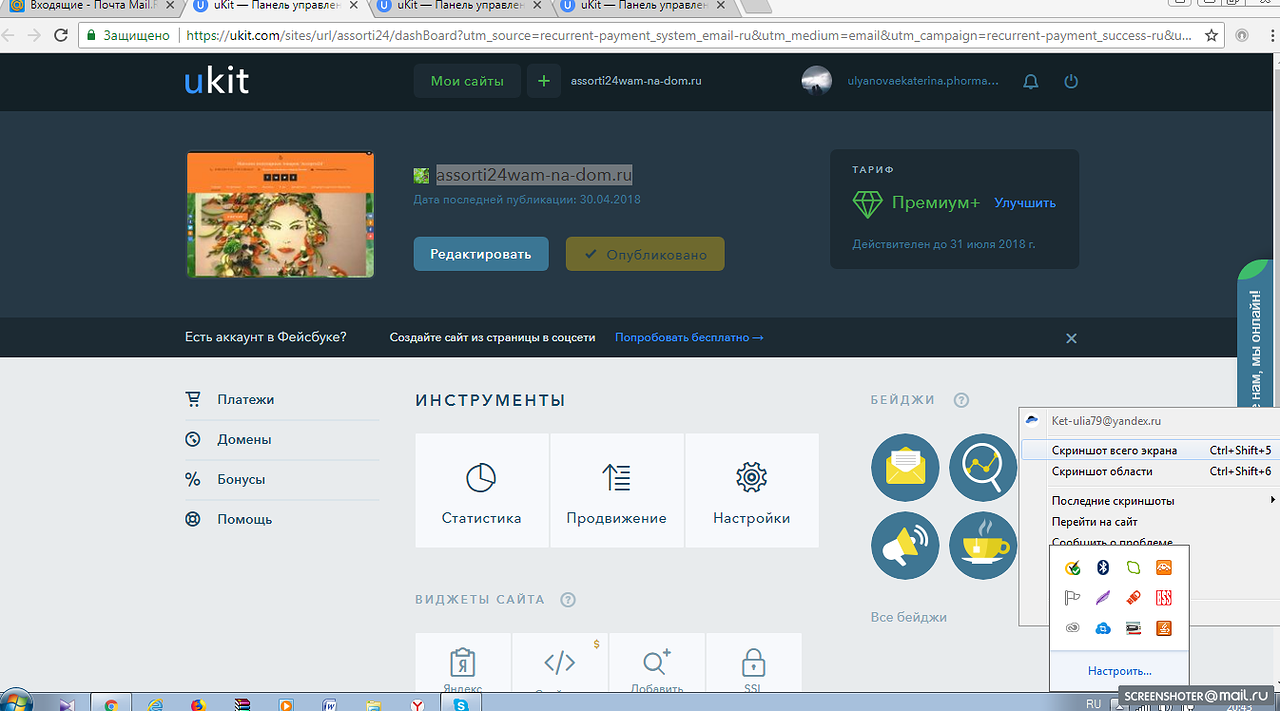Bookmark page with star icon
Image resolution: width=1280 pixels, height=711 pixels.
coord(1212,35)
